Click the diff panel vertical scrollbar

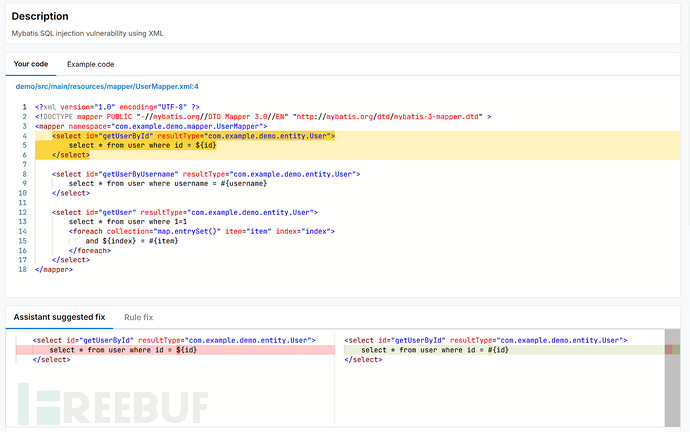[671, 390]
